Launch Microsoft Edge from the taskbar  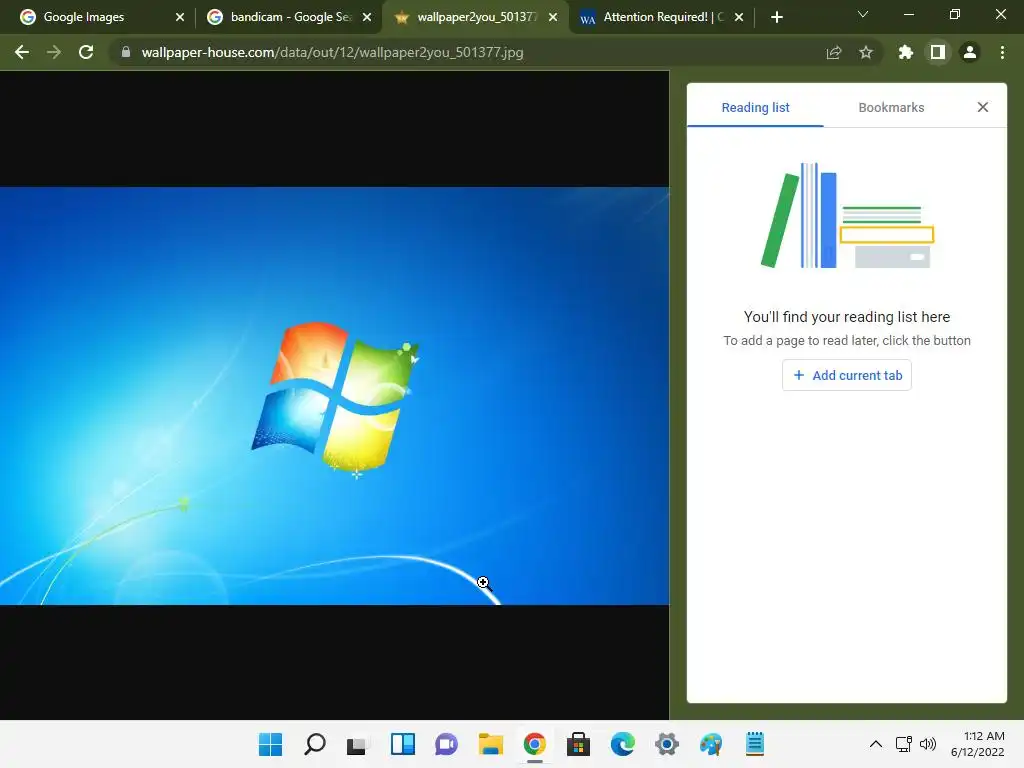pyautogui.click(x=622, y=744)
